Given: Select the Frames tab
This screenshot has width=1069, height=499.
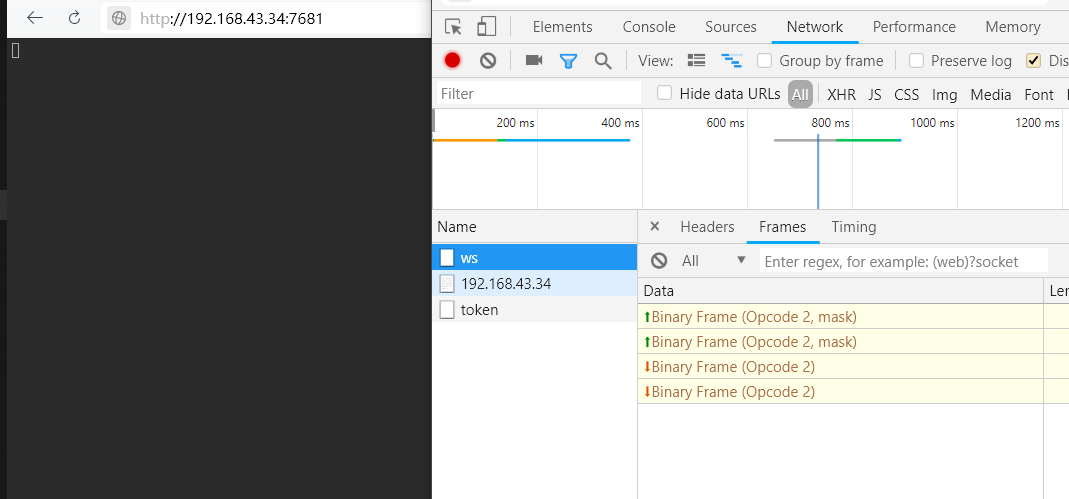Looking at the screenshot, I should coord(783,227).
